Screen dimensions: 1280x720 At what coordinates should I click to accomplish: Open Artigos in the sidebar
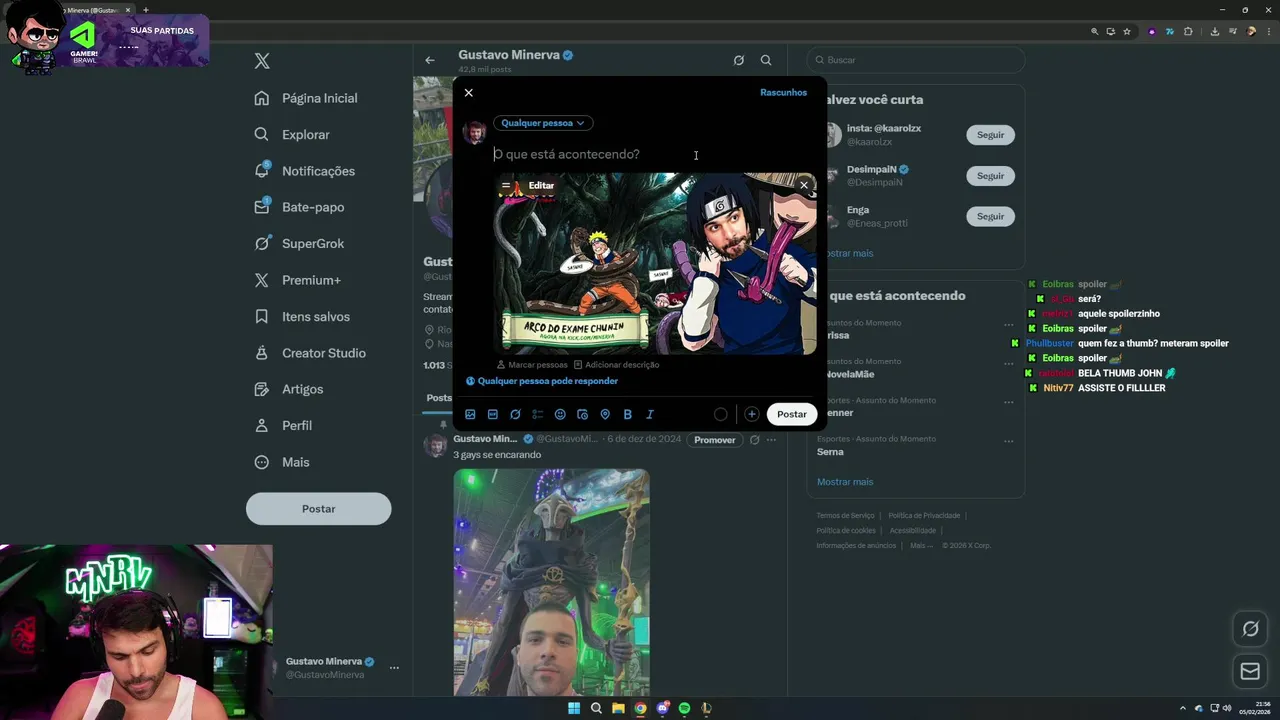click(289, 389)
